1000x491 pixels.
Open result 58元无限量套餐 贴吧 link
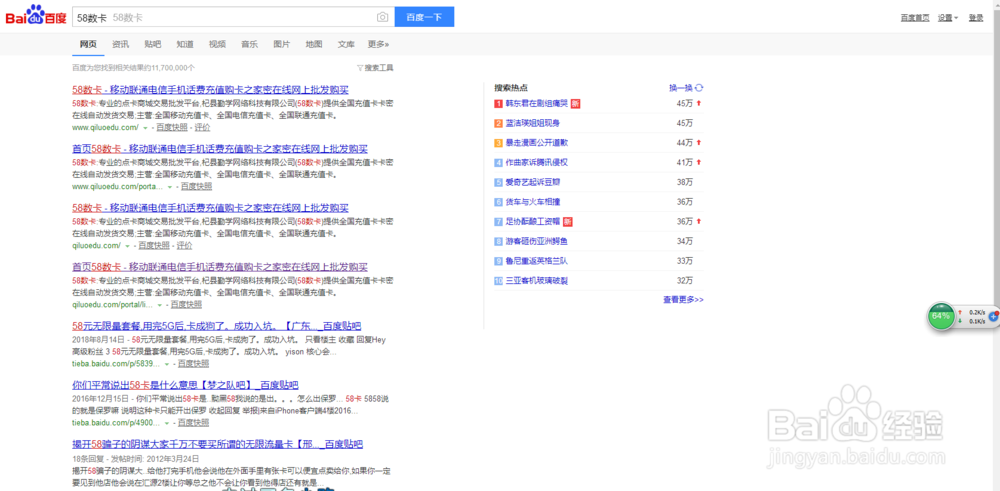pyautogui.click(x=217, y=326)
